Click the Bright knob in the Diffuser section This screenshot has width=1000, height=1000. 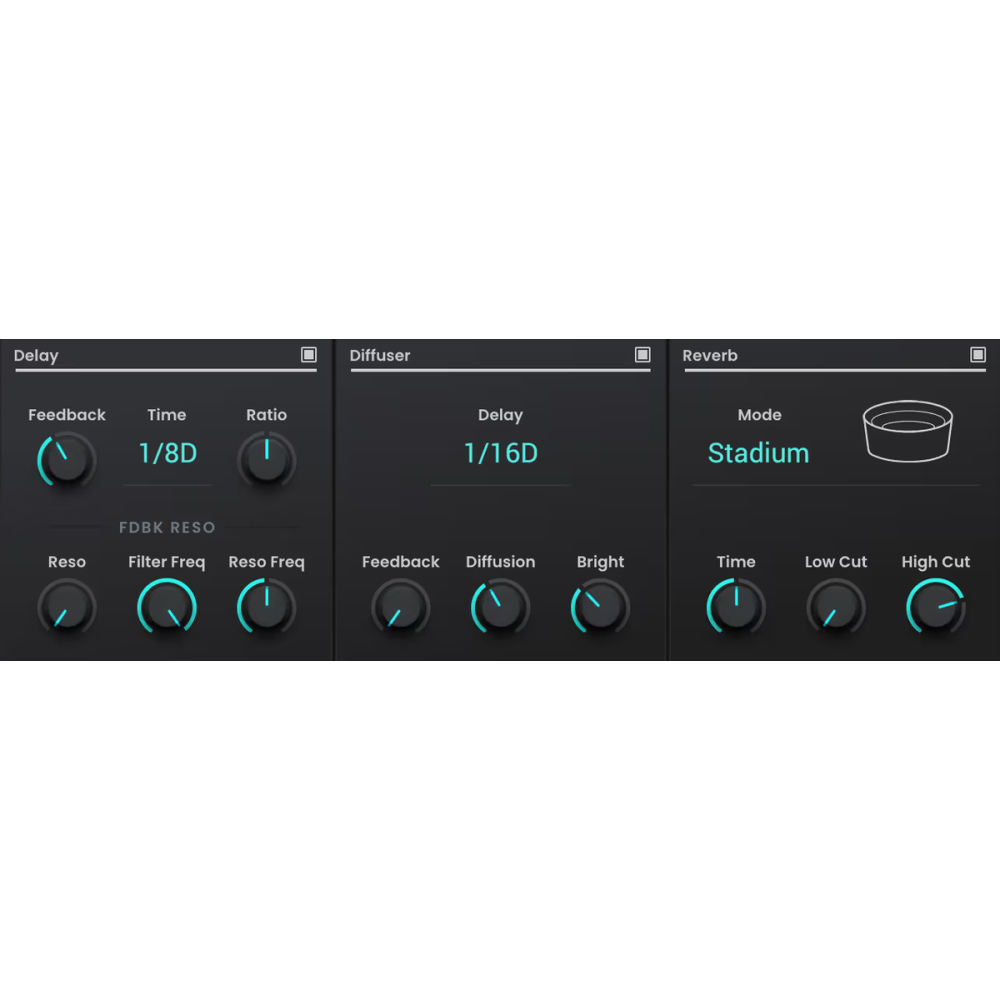point(599,607)
